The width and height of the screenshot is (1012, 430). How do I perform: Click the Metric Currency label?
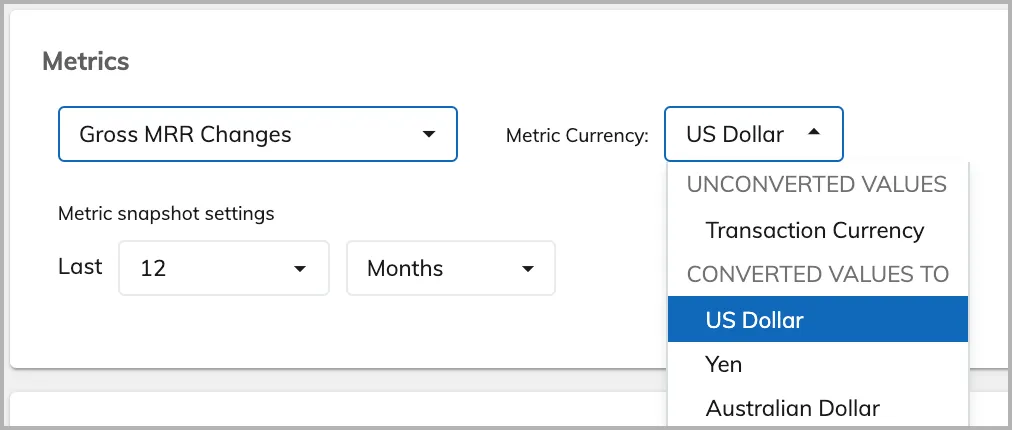577,136
